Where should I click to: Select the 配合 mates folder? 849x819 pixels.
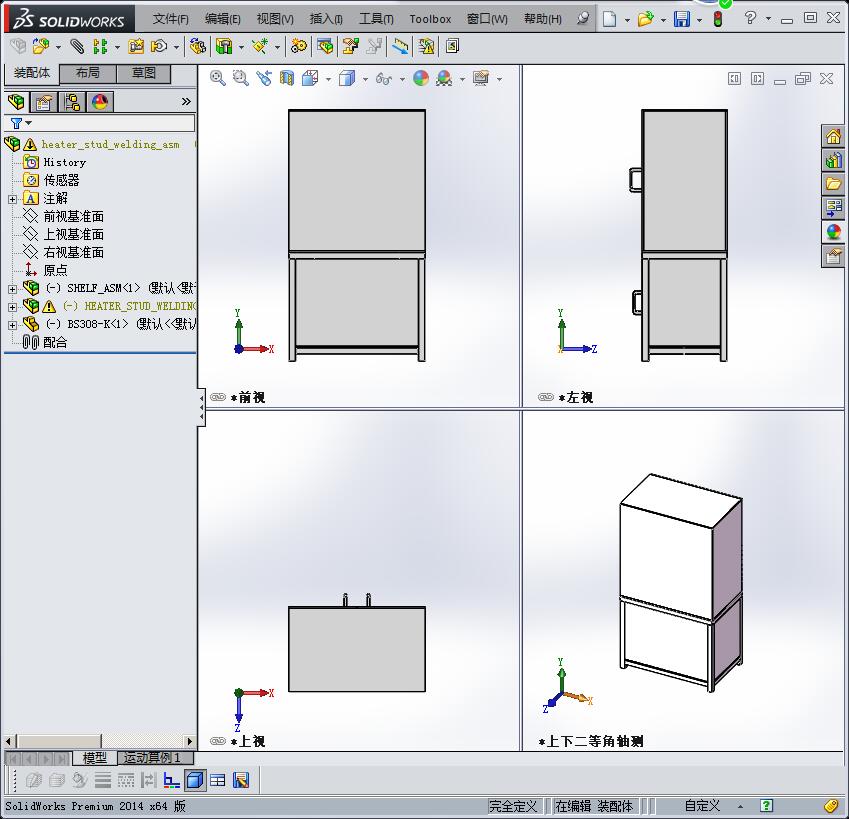55,342
